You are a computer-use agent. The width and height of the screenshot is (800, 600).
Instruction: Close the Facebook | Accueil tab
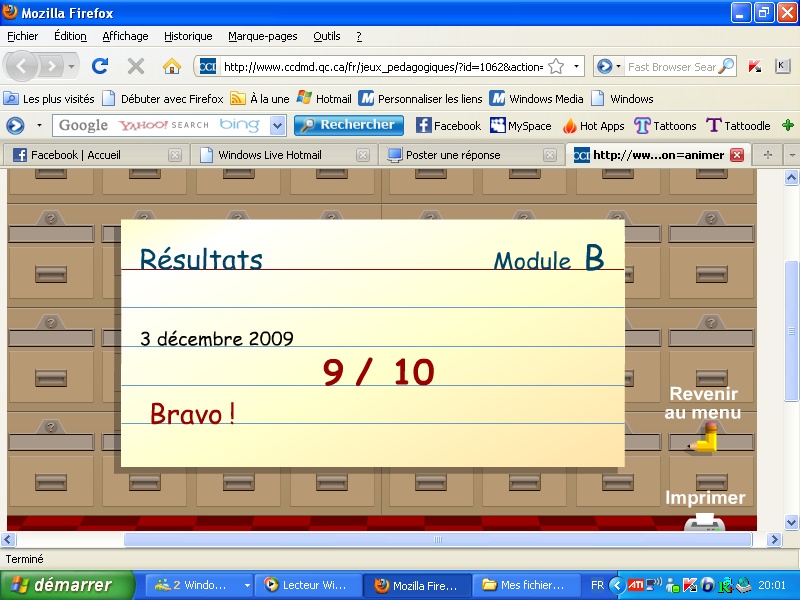[175, 155]
